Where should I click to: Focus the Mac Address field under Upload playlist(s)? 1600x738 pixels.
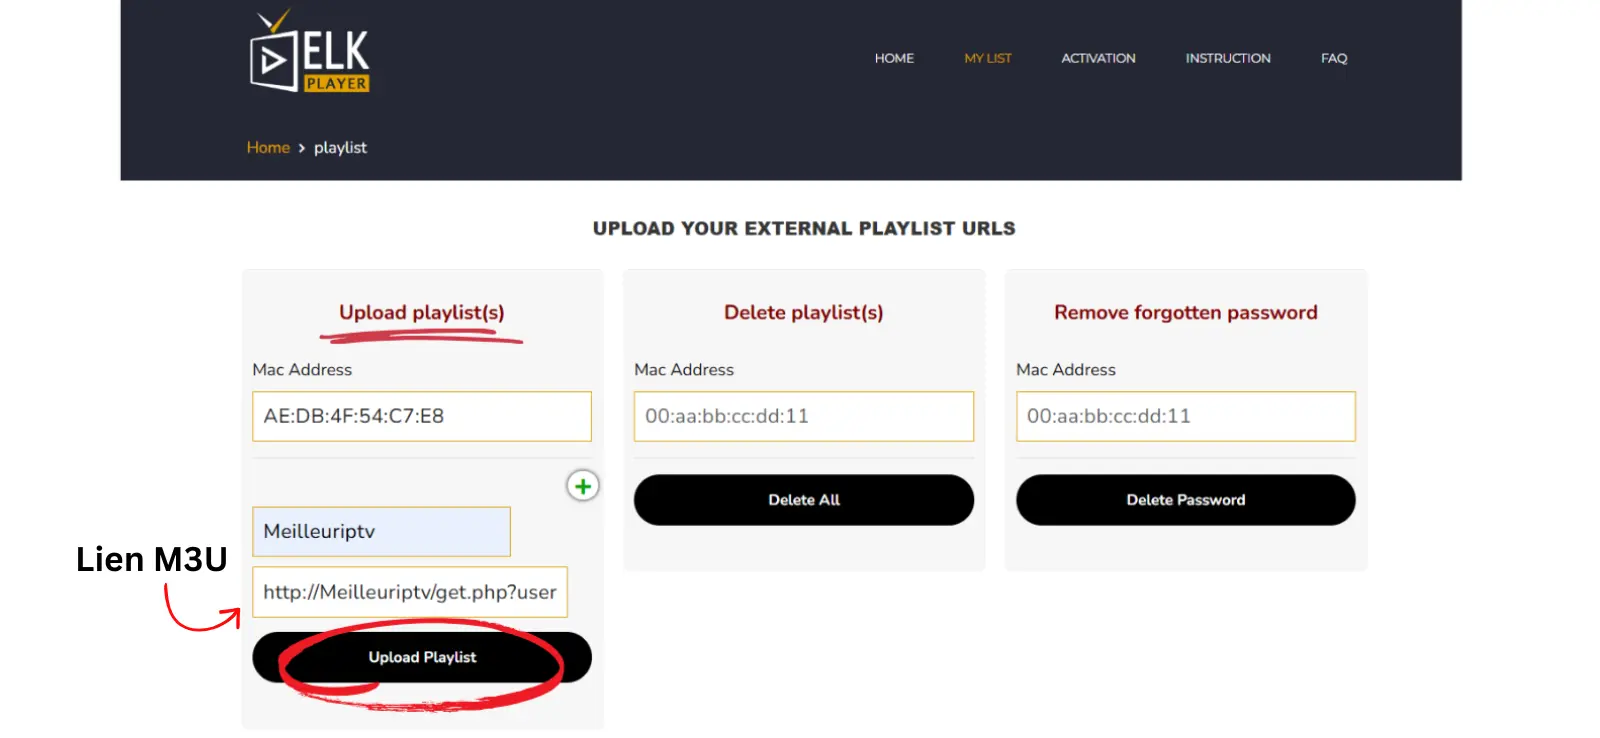tap(421, 416)
